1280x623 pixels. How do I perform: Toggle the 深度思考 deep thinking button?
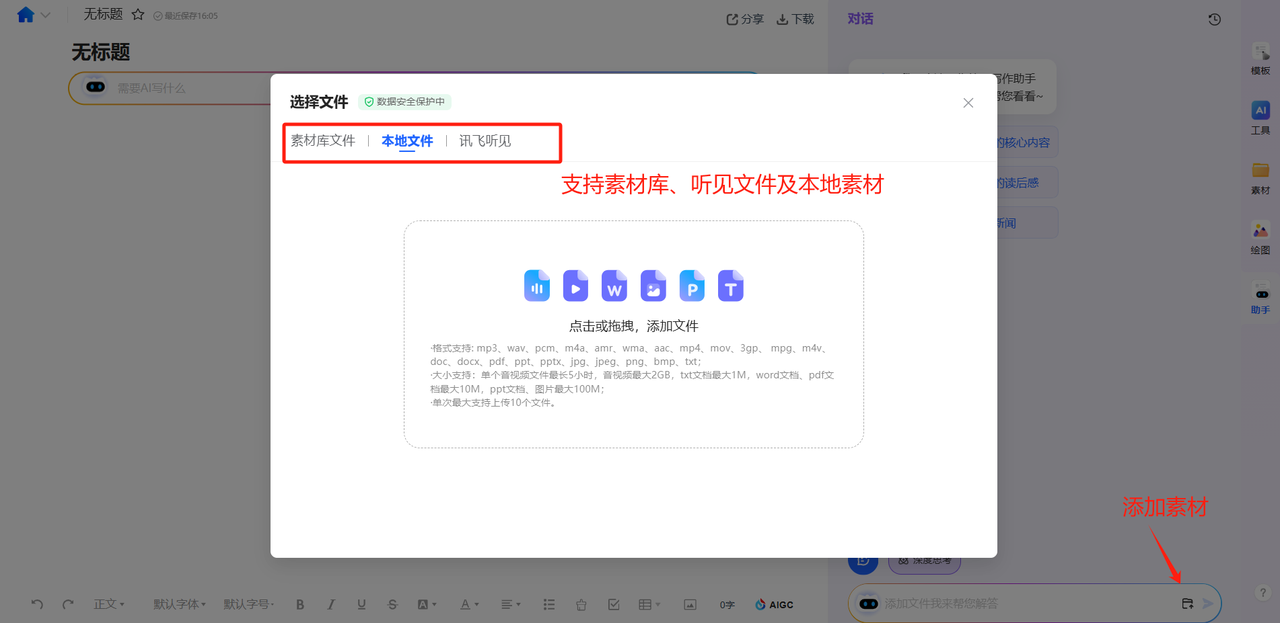click(924, 561)
